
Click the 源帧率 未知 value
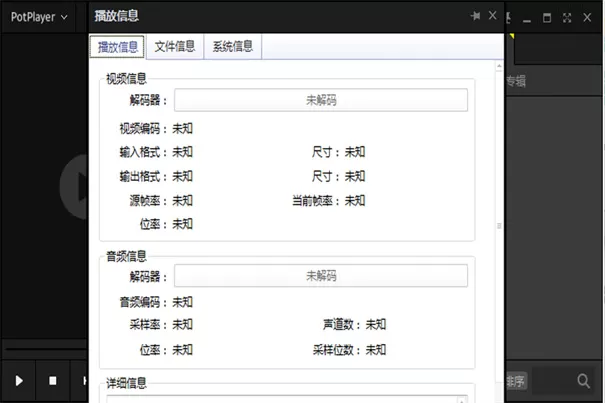pos(182,201)
